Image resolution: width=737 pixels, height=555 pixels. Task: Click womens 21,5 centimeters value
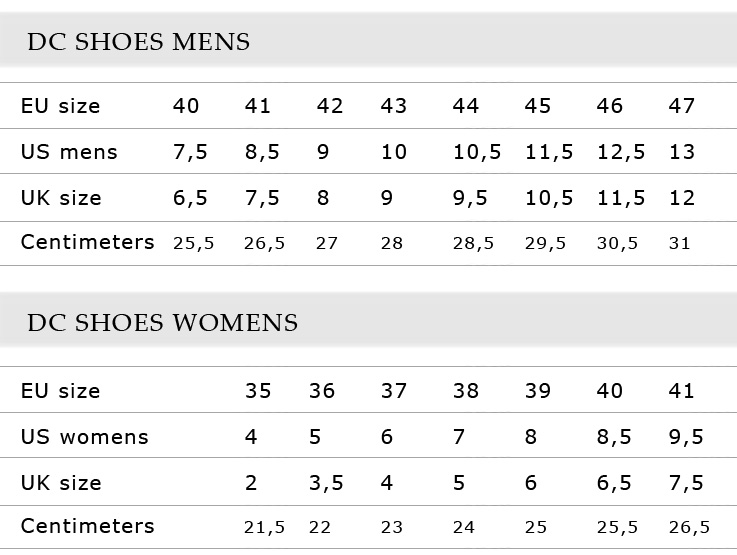(265, 527)
